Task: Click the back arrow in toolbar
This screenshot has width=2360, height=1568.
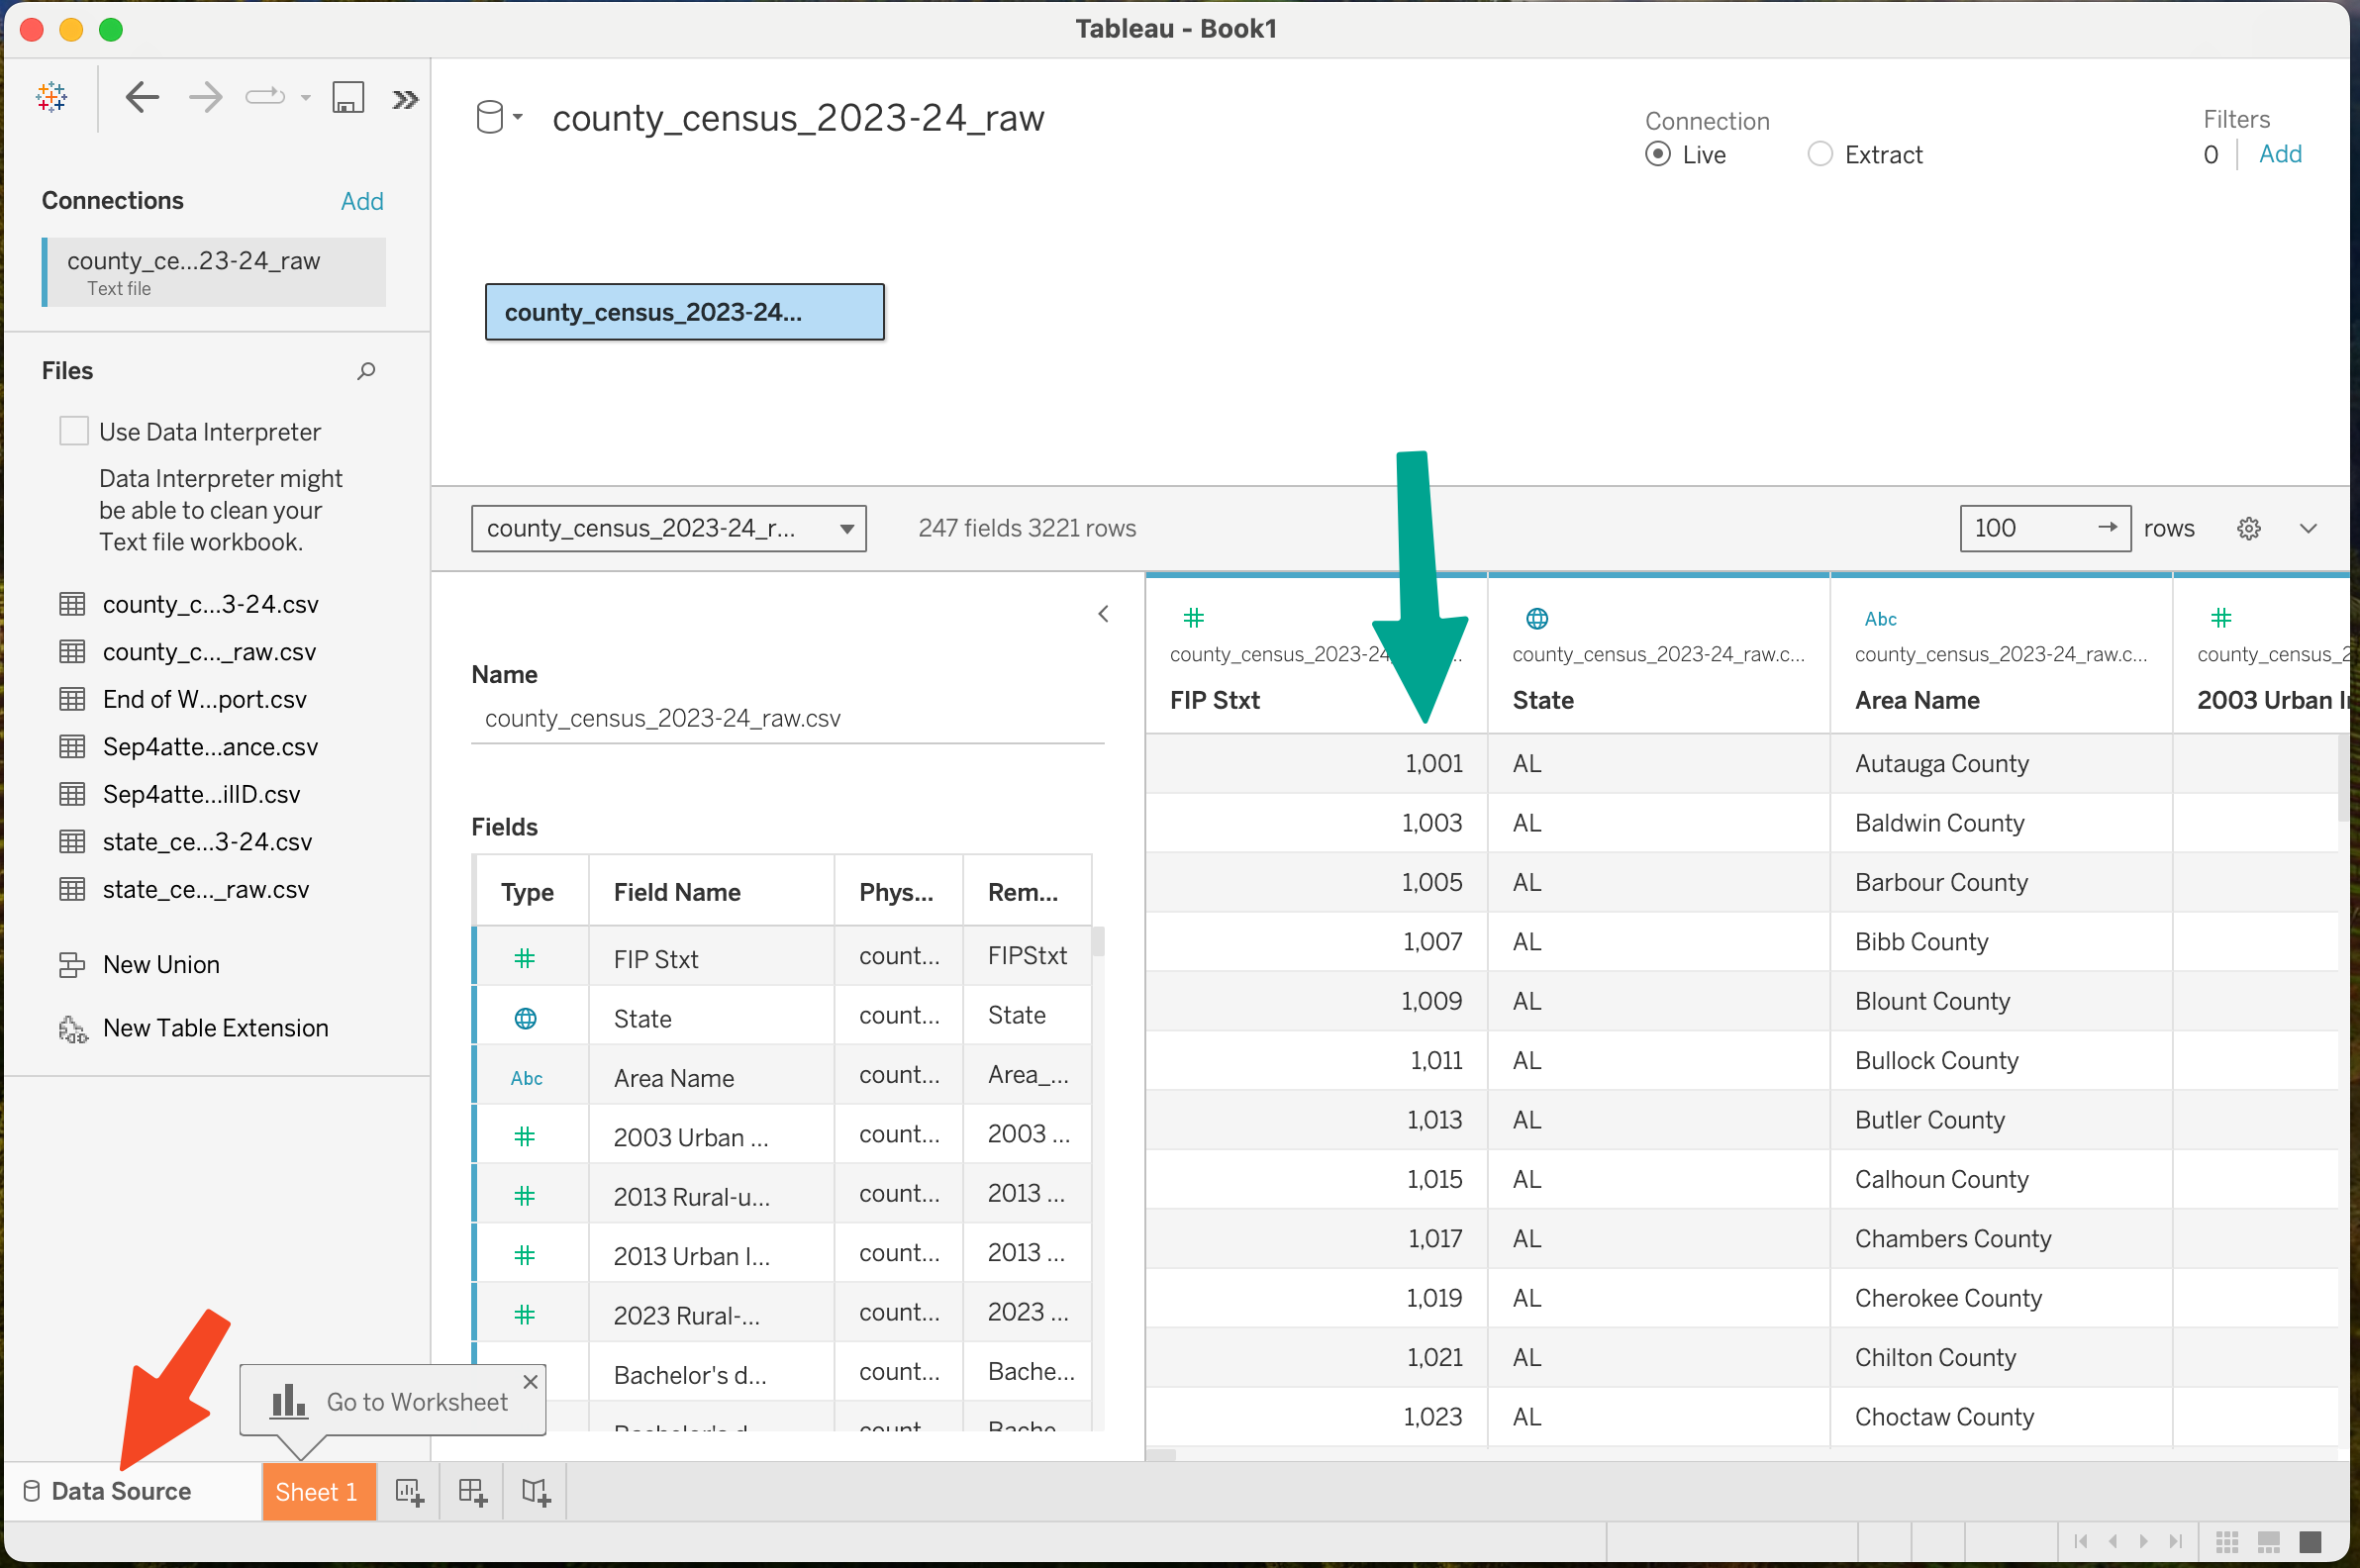Action: [x=143, y=97]
